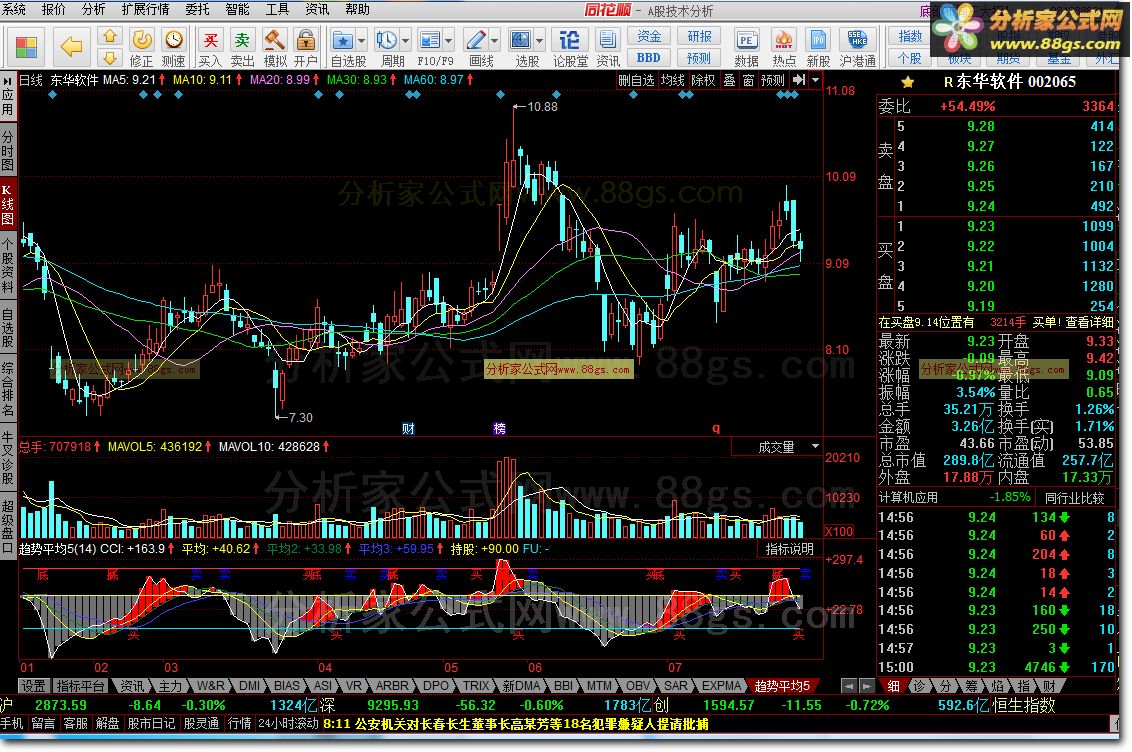Open the 测速 speed test tool

[173, 48]
